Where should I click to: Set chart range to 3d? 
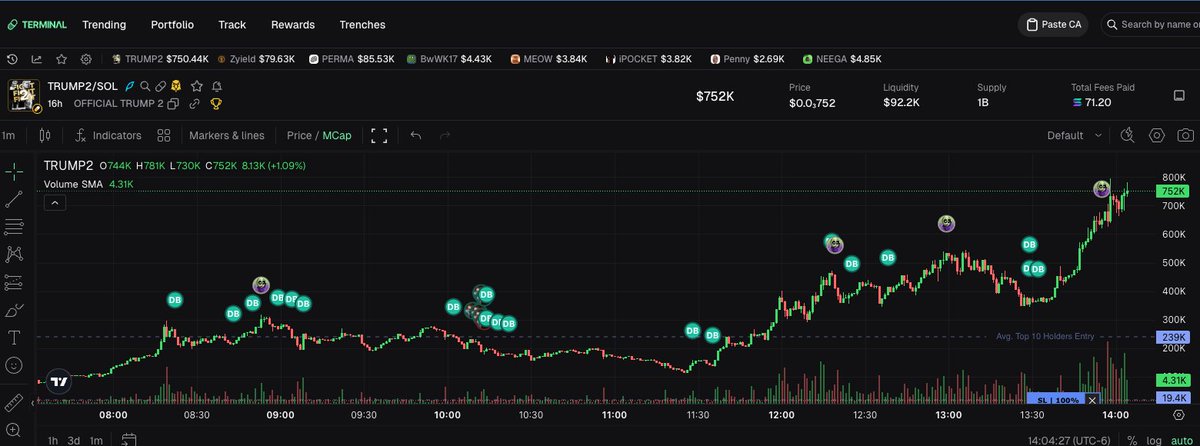(75, 440)
